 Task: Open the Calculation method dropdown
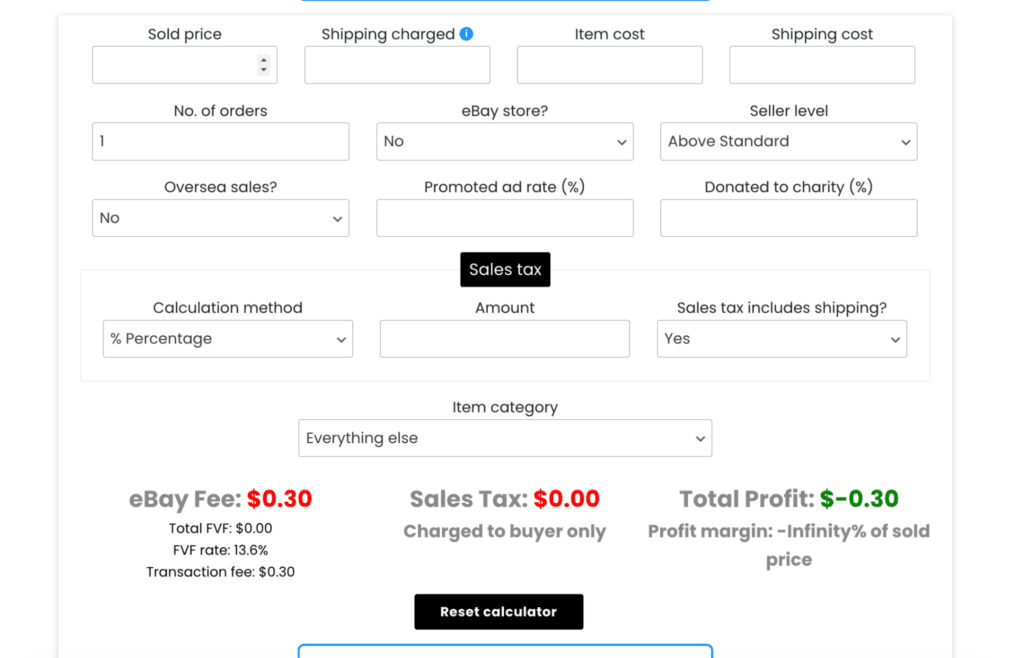pyautogui.click(x=227, y=338)
